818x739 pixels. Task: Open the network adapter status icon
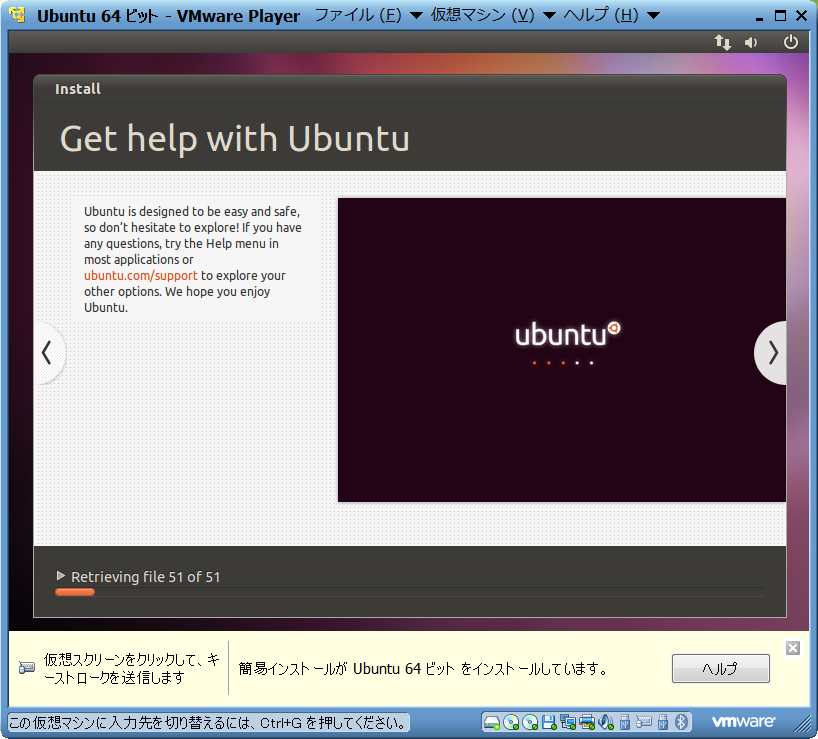pos(568,722)
